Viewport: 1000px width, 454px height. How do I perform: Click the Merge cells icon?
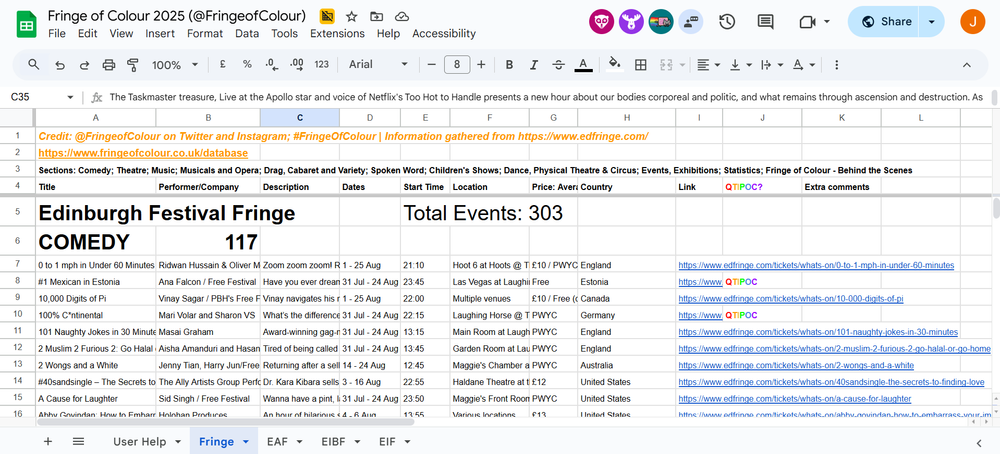coord(666,64)
